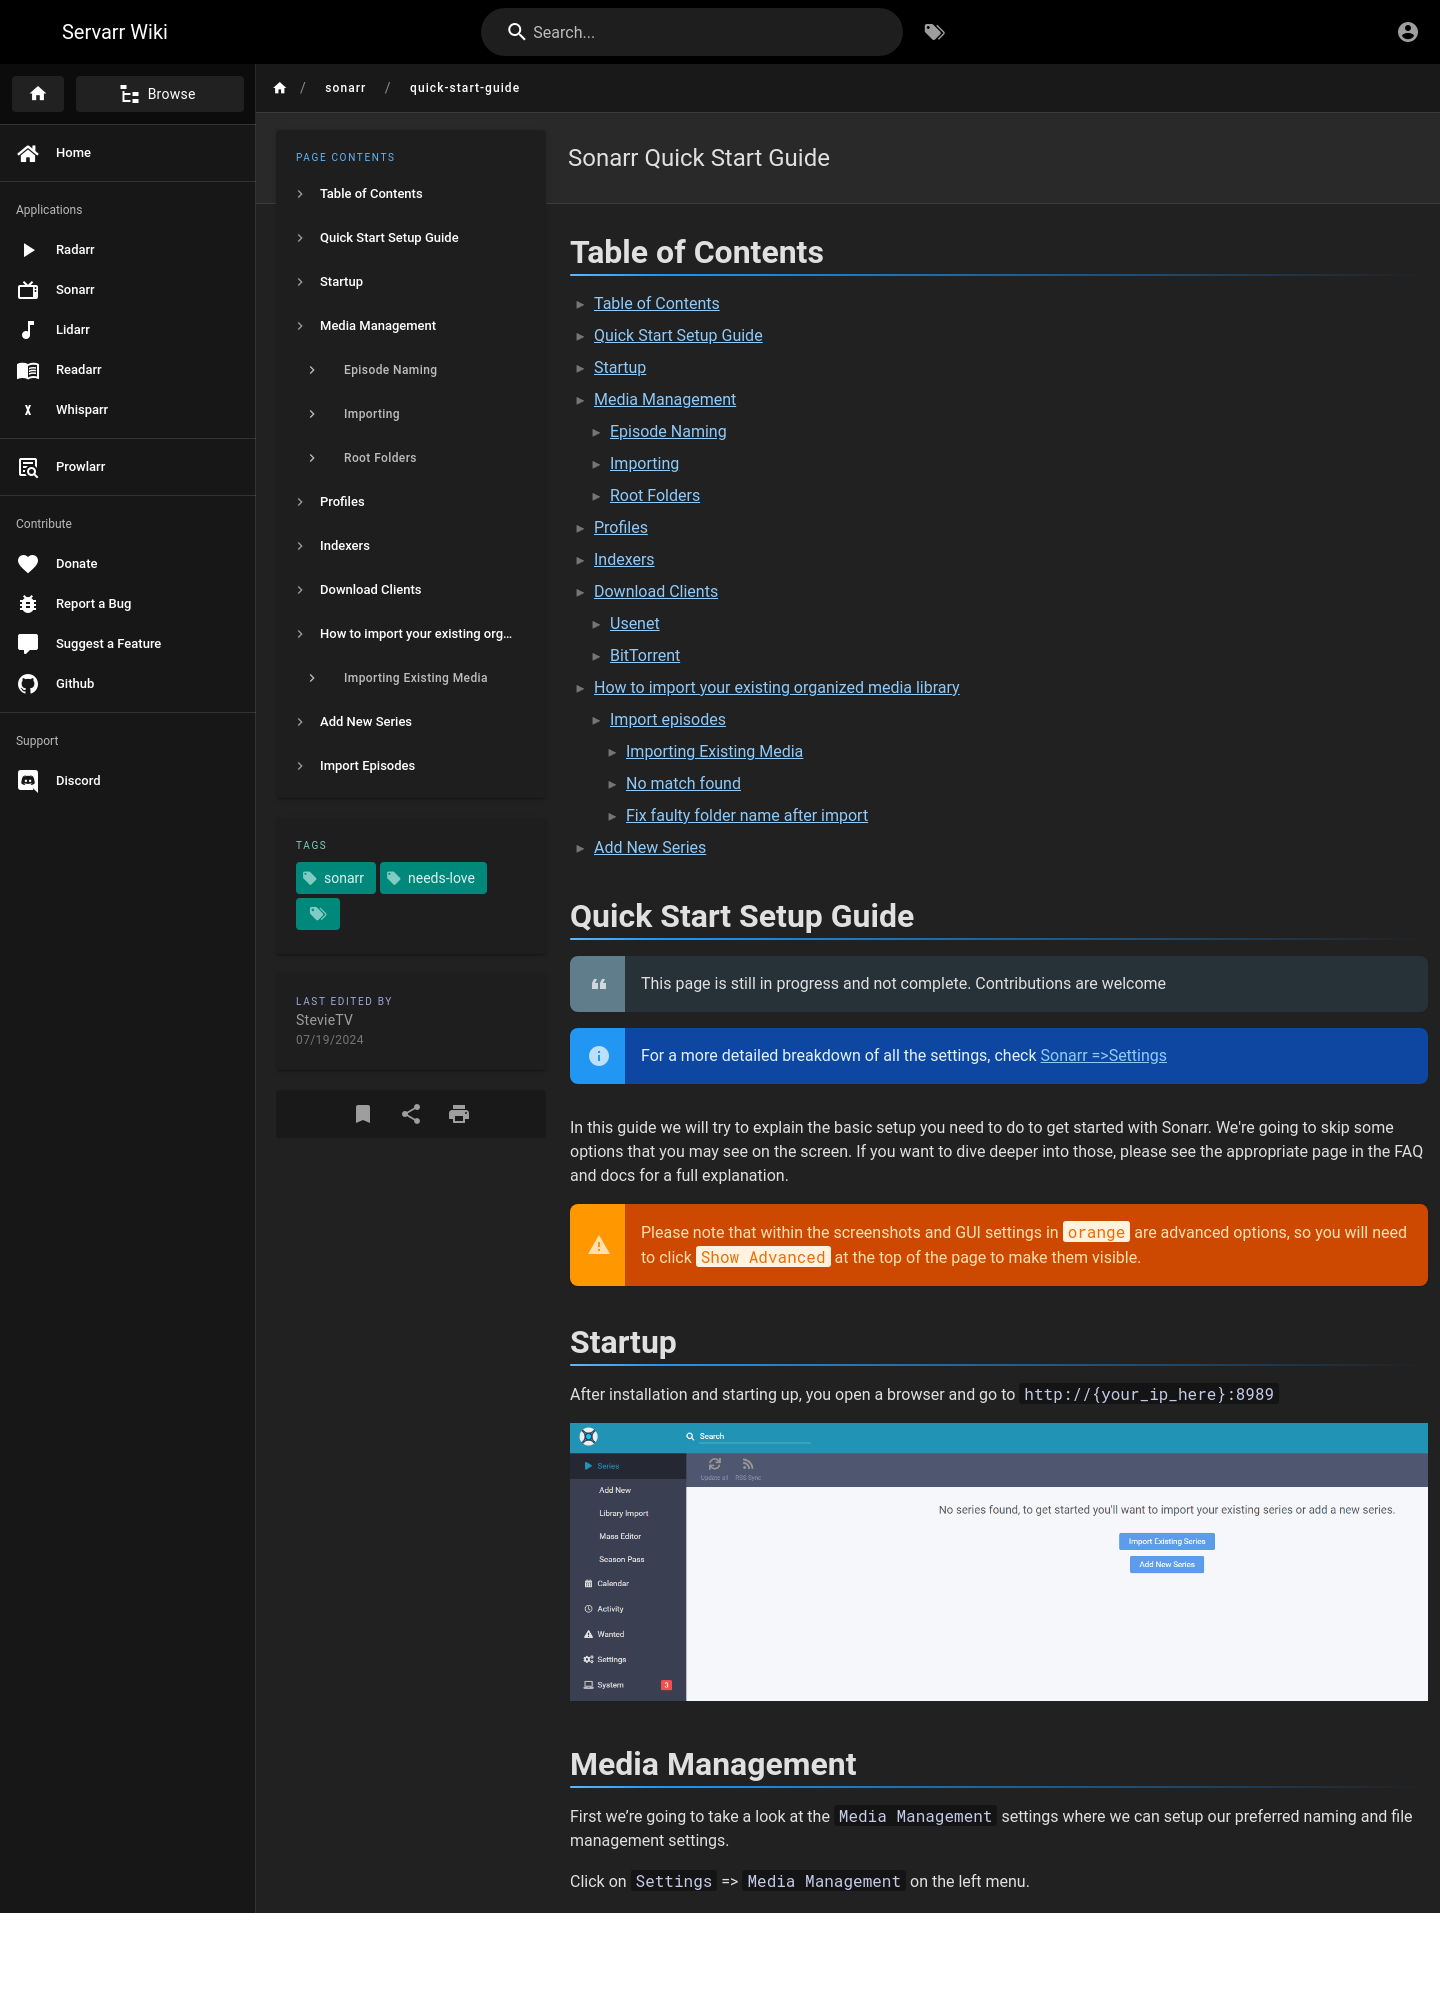The height and width of the screenshot is (2000, 1440).
Task: Click in the Search field
Action: coord(692,32)
